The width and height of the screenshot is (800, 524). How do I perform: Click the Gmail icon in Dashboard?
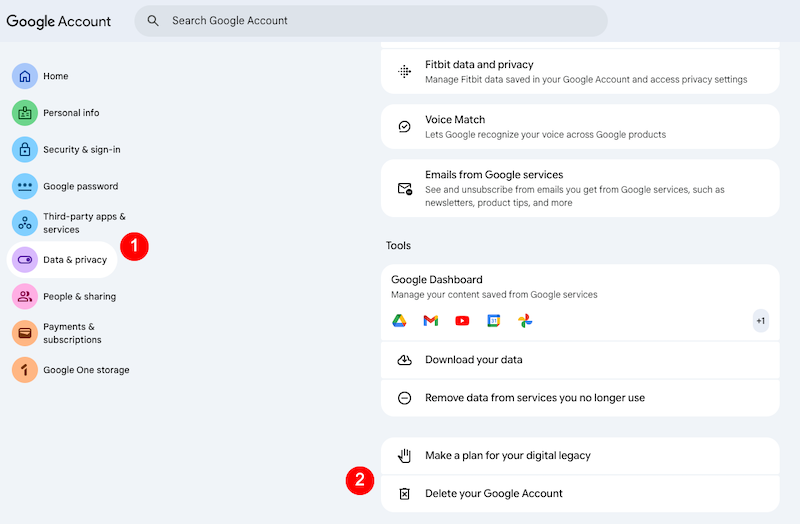431,321
